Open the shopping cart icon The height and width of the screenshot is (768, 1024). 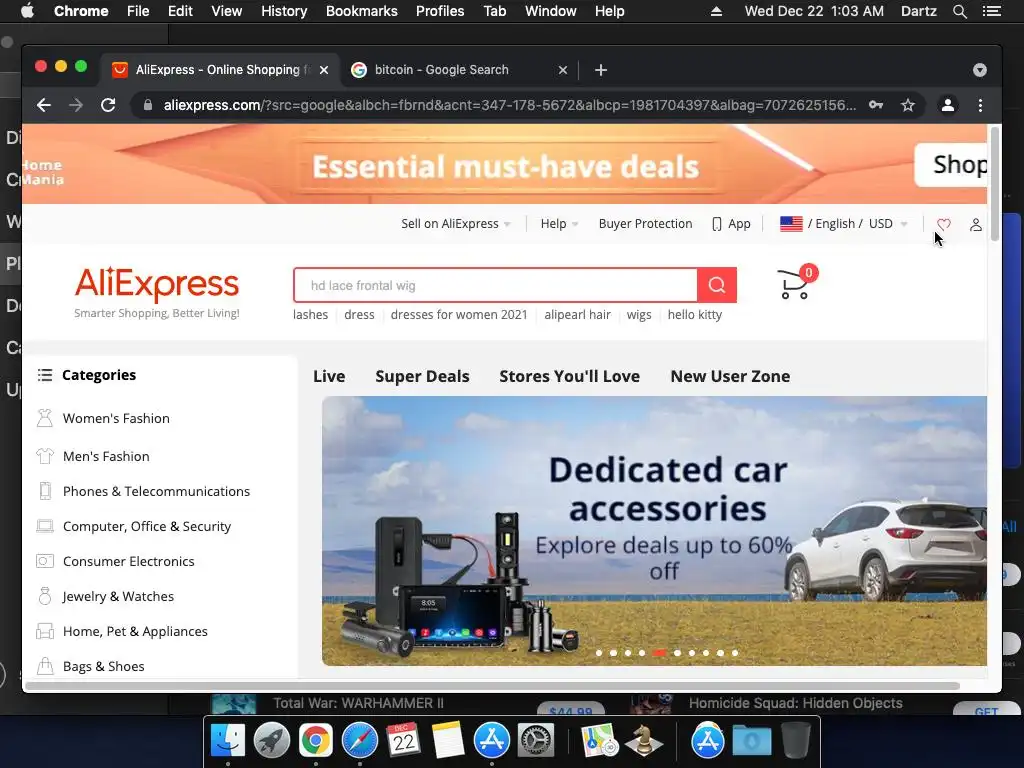(796, 283)
